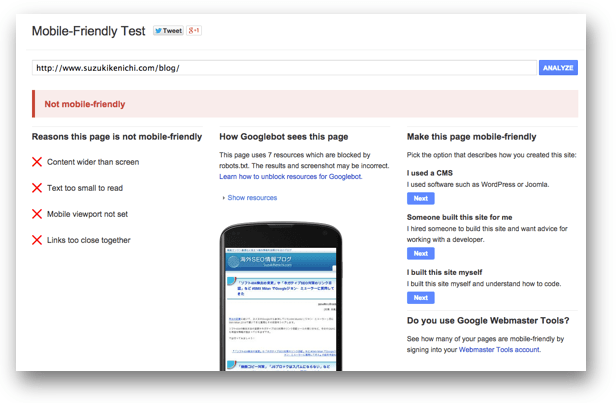This screenshot has height=403, width=616.
Task: Click red X beside Content wider than screen
Action: (x=37, y=162)
